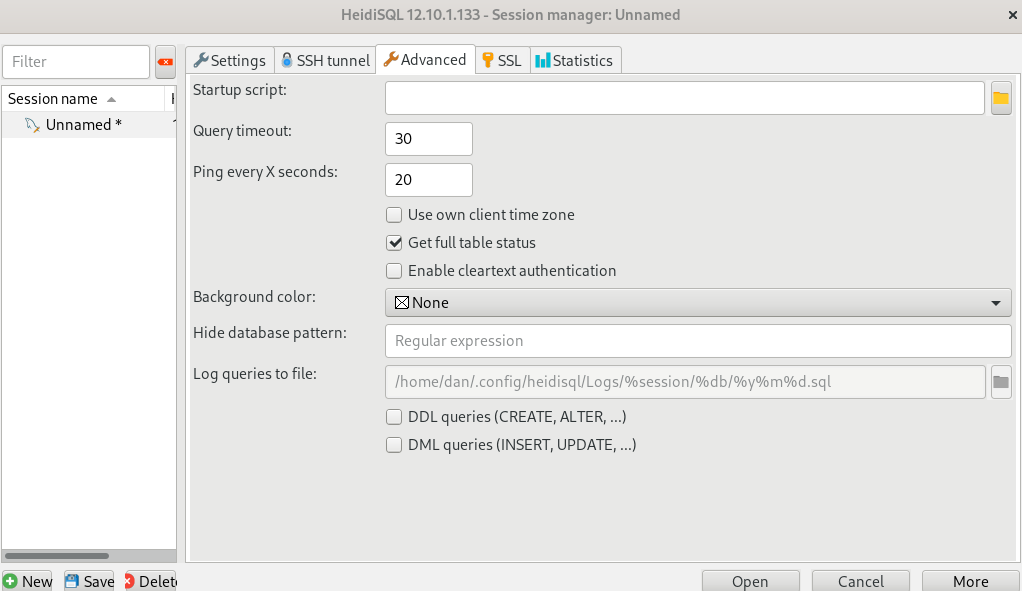Screen dimensions: 1022x591
Task: Clear the session filter with red icon
Action: pyautogui.click(x=166, y=62)
